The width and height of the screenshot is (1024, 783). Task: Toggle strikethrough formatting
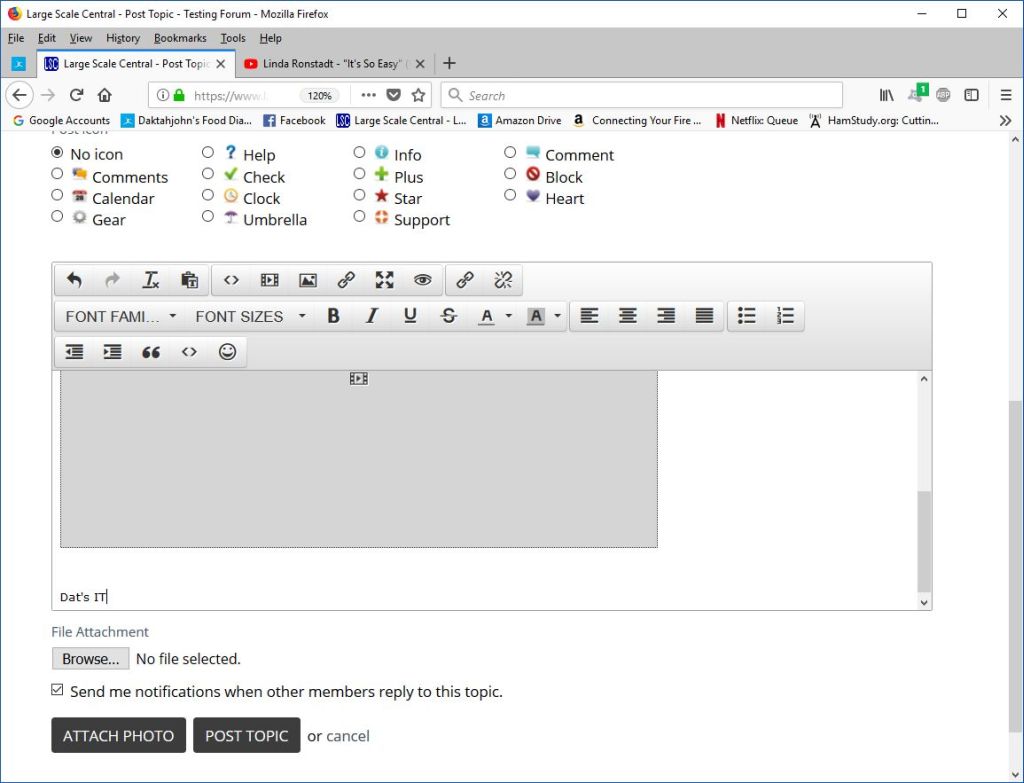click(449, 316)
